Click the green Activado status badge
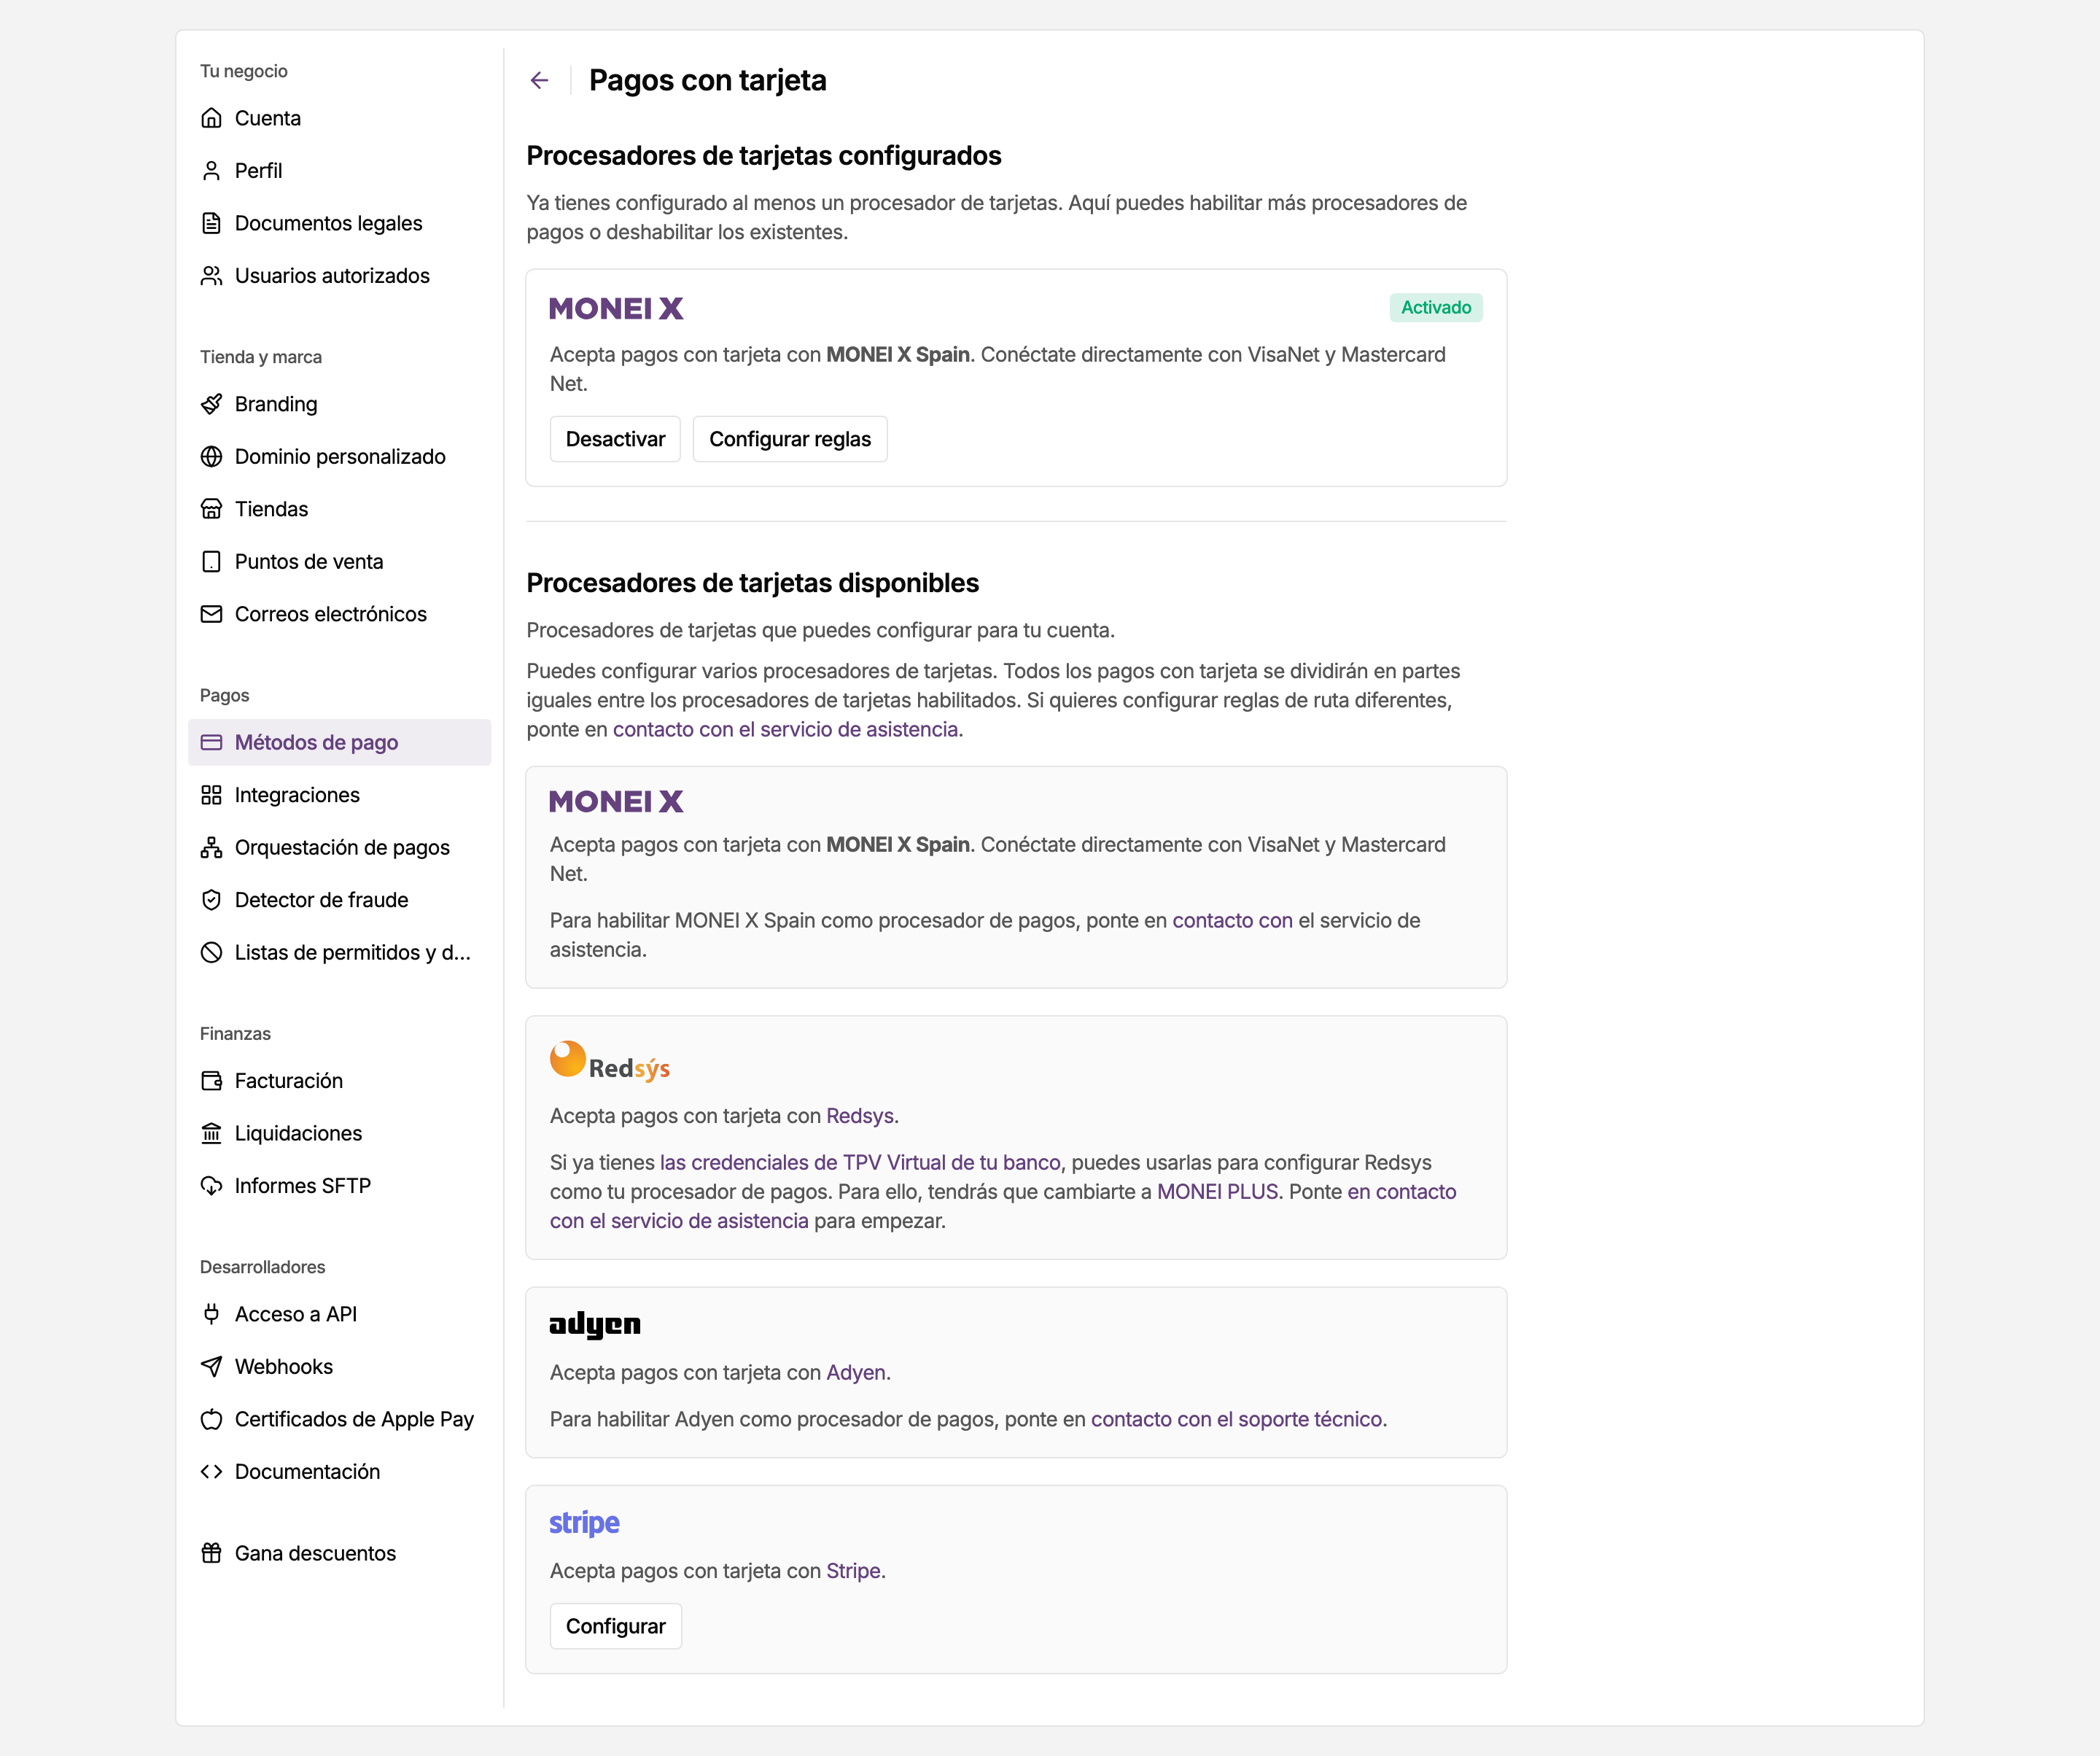This screenshot has height=1756, width=2100. point(1436,307)
